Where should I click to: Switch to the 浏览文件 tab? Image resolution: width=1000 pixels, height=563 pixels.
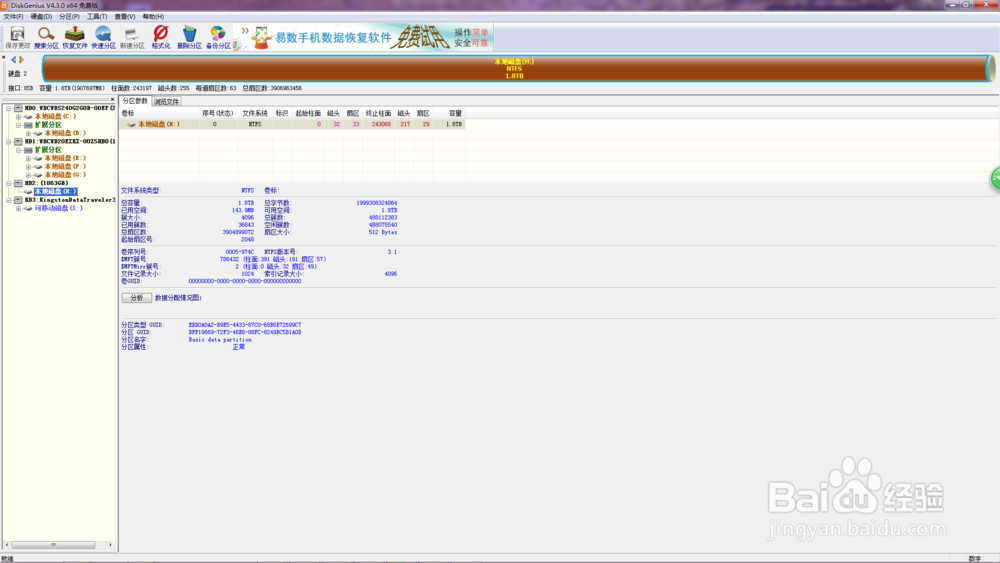pyautogui.click(x=166, y=101)
